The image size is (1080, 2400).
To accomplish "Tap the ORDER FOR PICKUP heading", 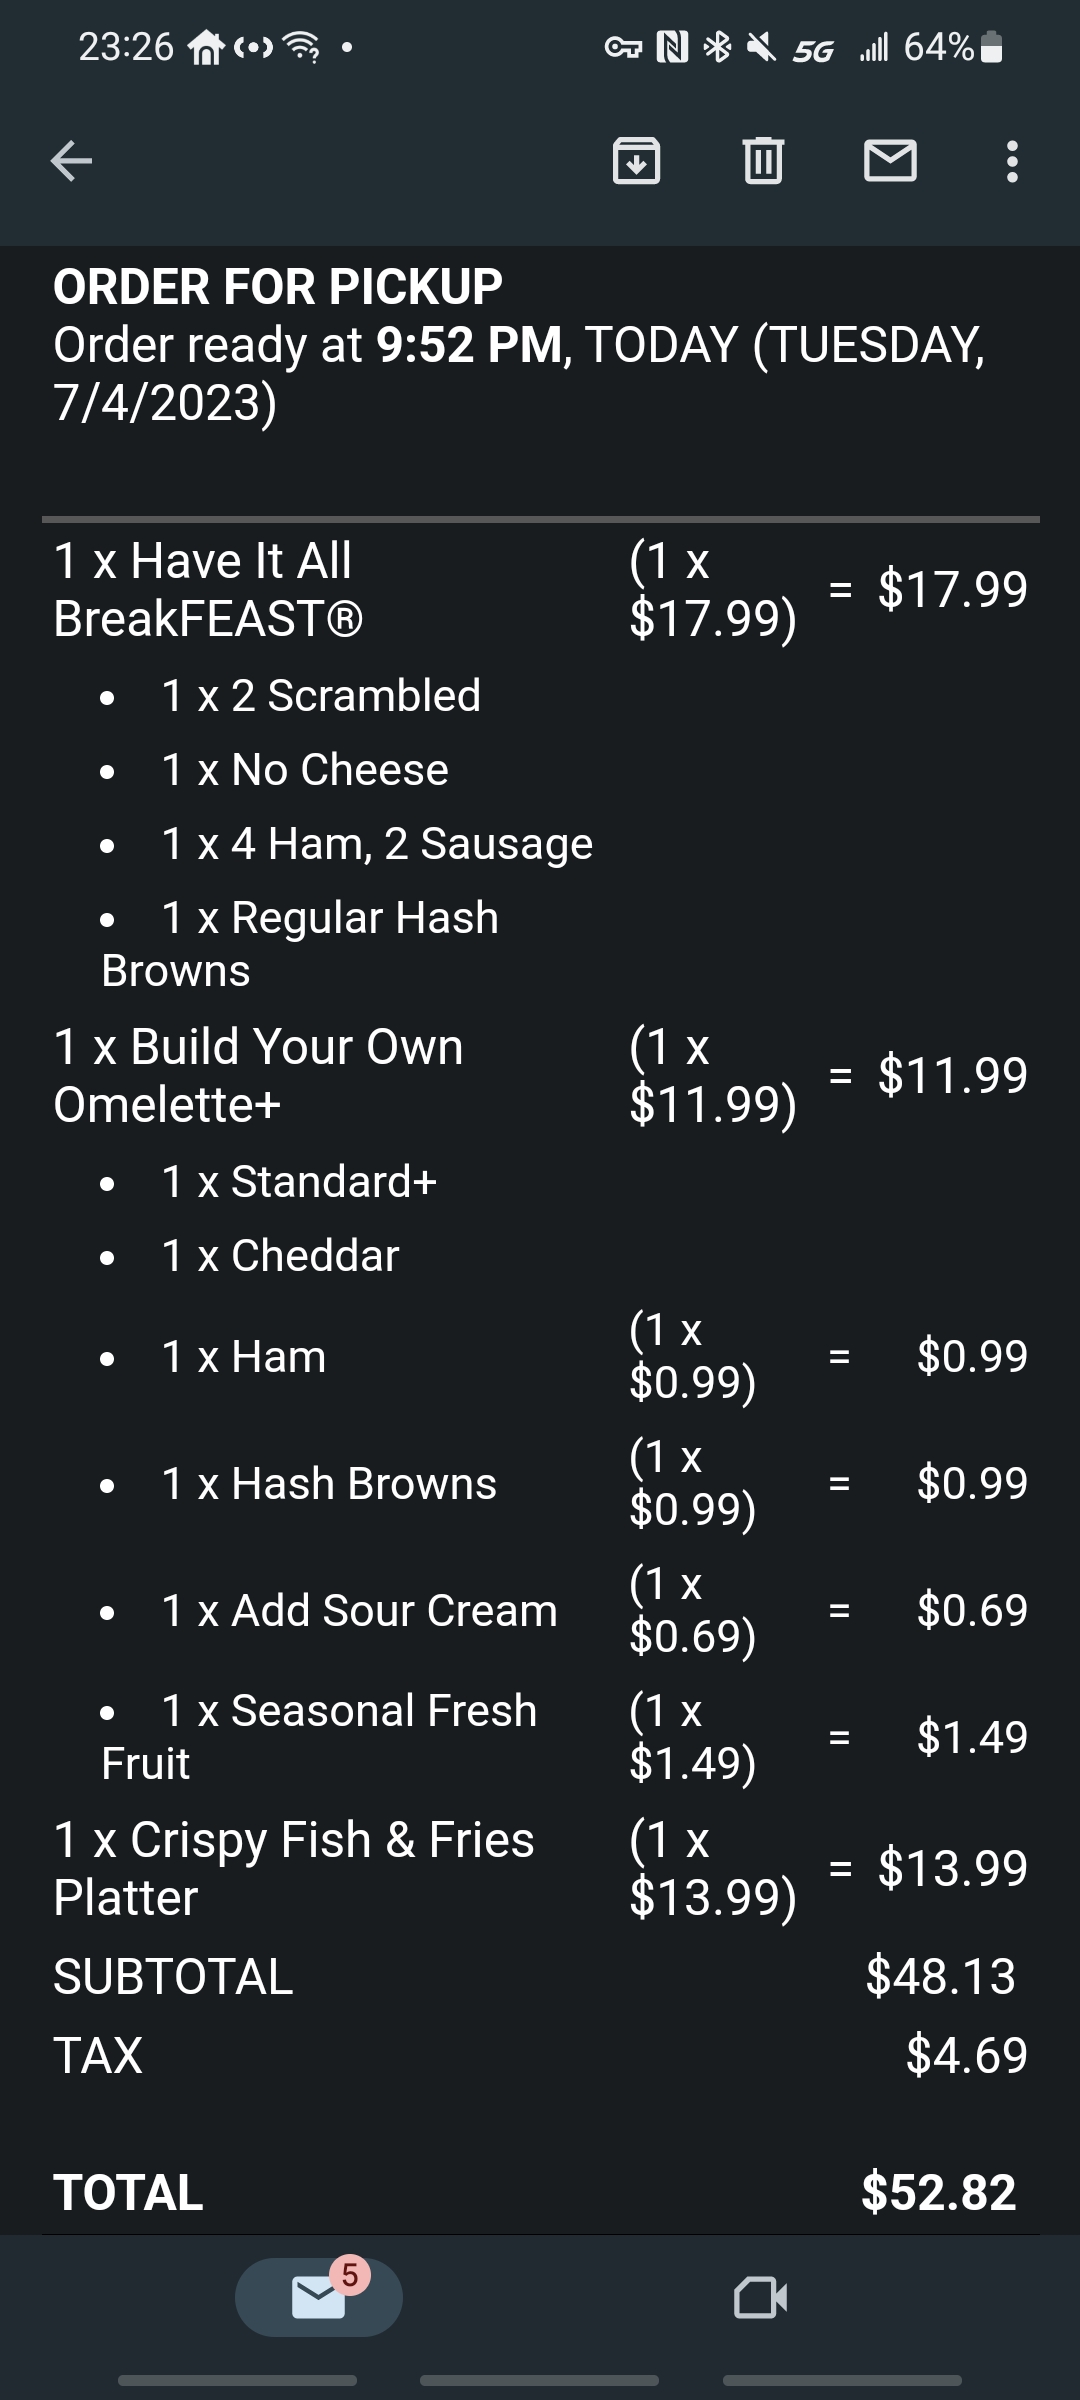I will 278,287.
